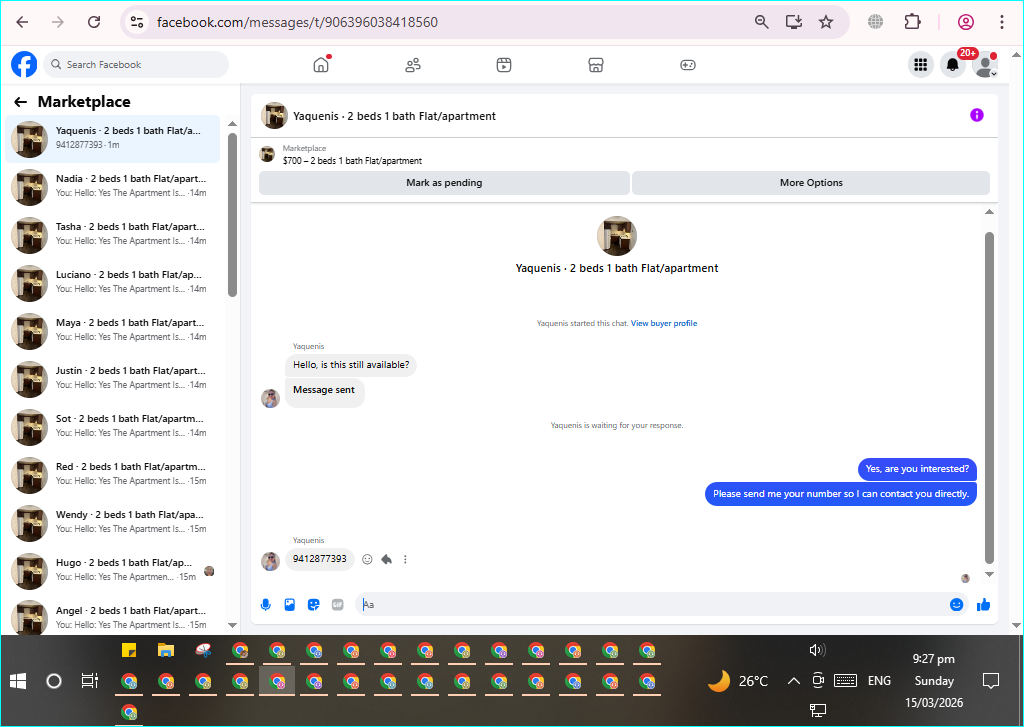Image resolution: width=1024 pixels, height=727 pixels.
Task: Open the Windows notification center
Action: pos(991,681)
